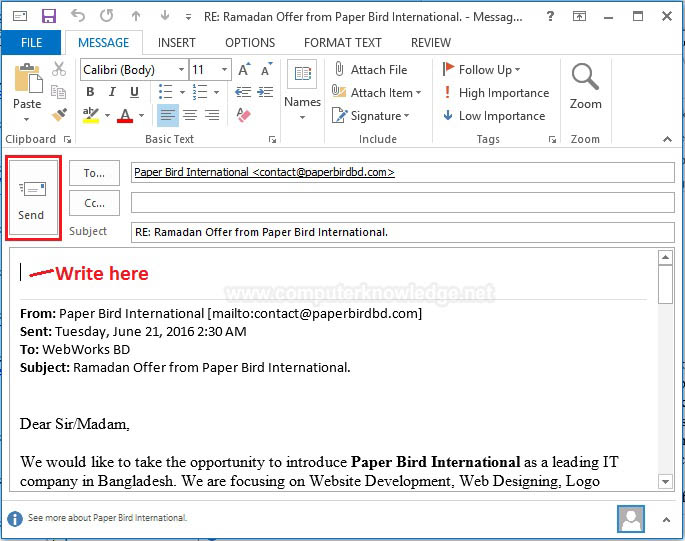This screenshot has height=541, width=685.
Task: Open Tags group dialog launcher
Action: (552, 139)
